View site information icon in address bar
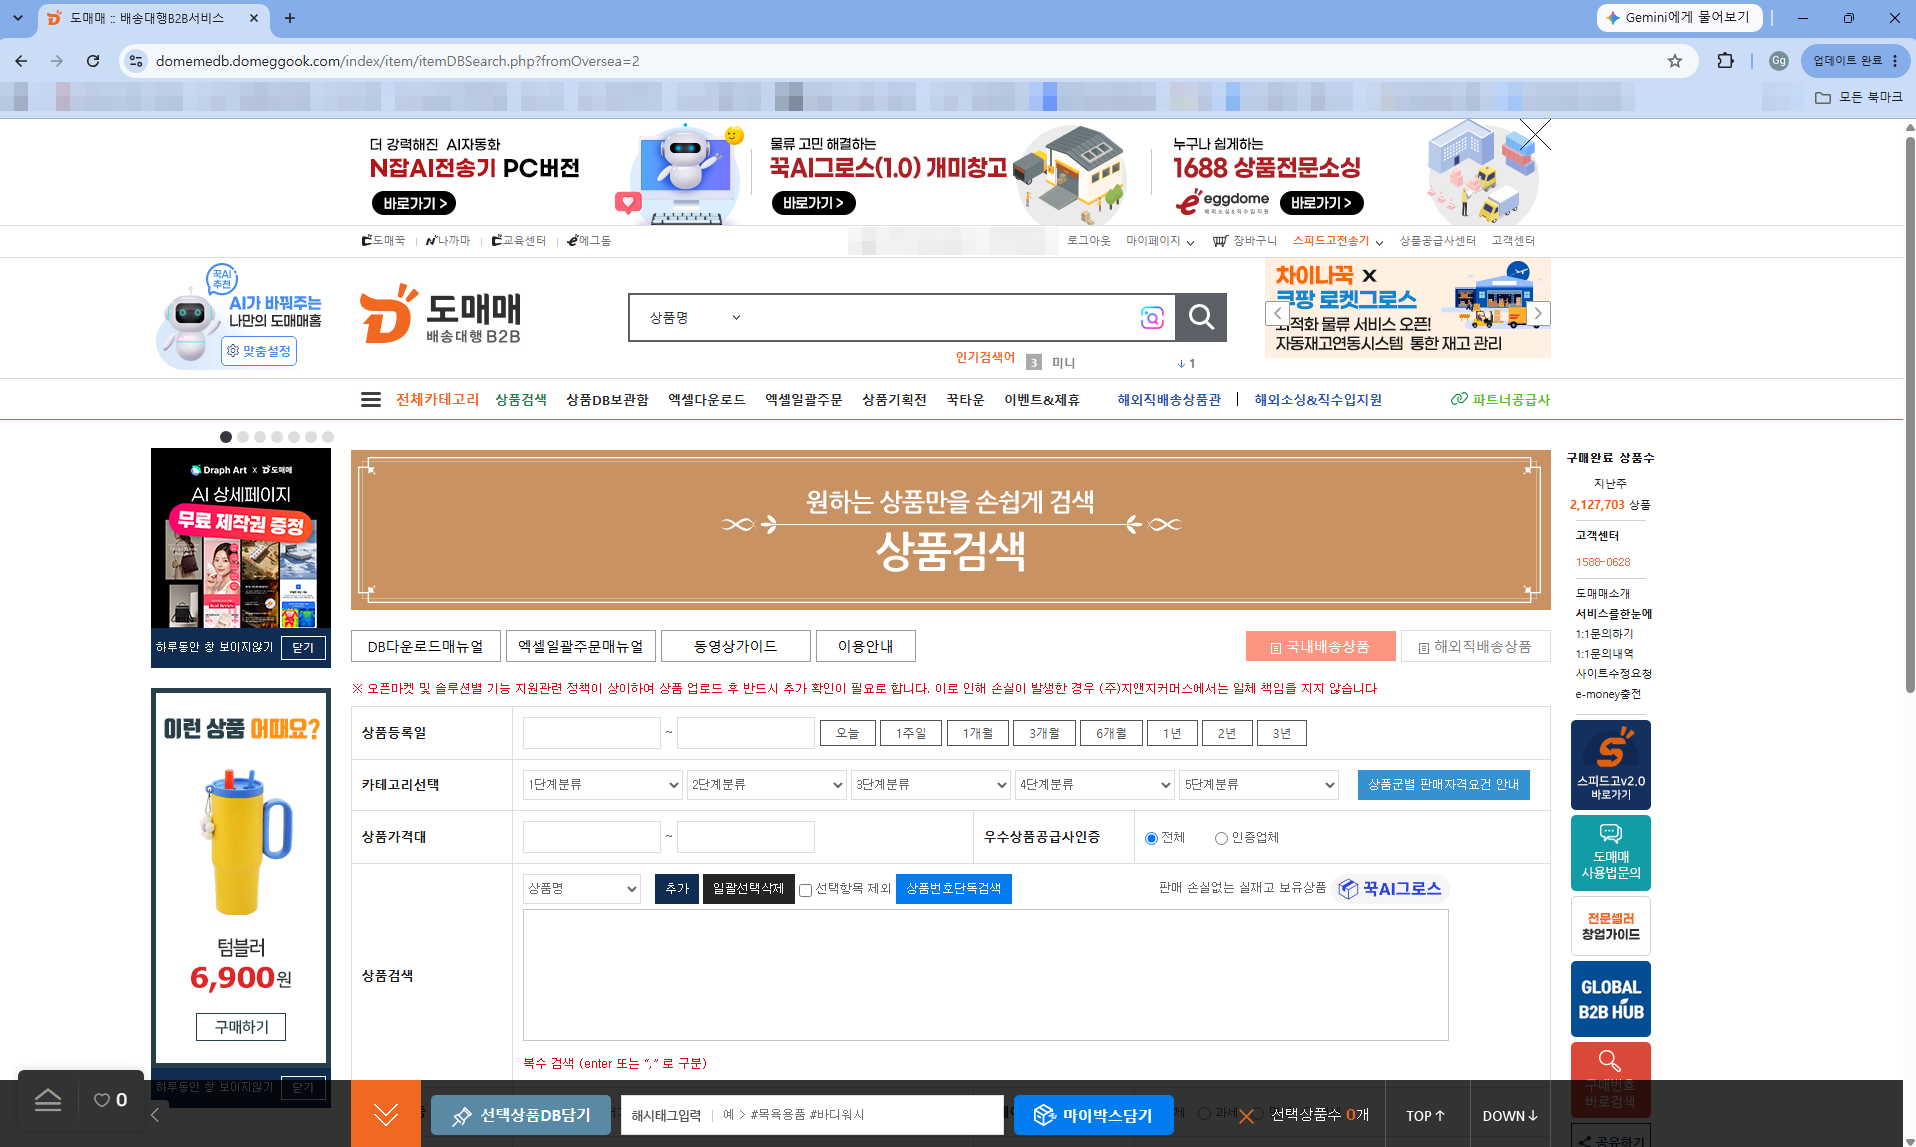The height and width of the screenshot is (1147, 1916). coord(136,61)
